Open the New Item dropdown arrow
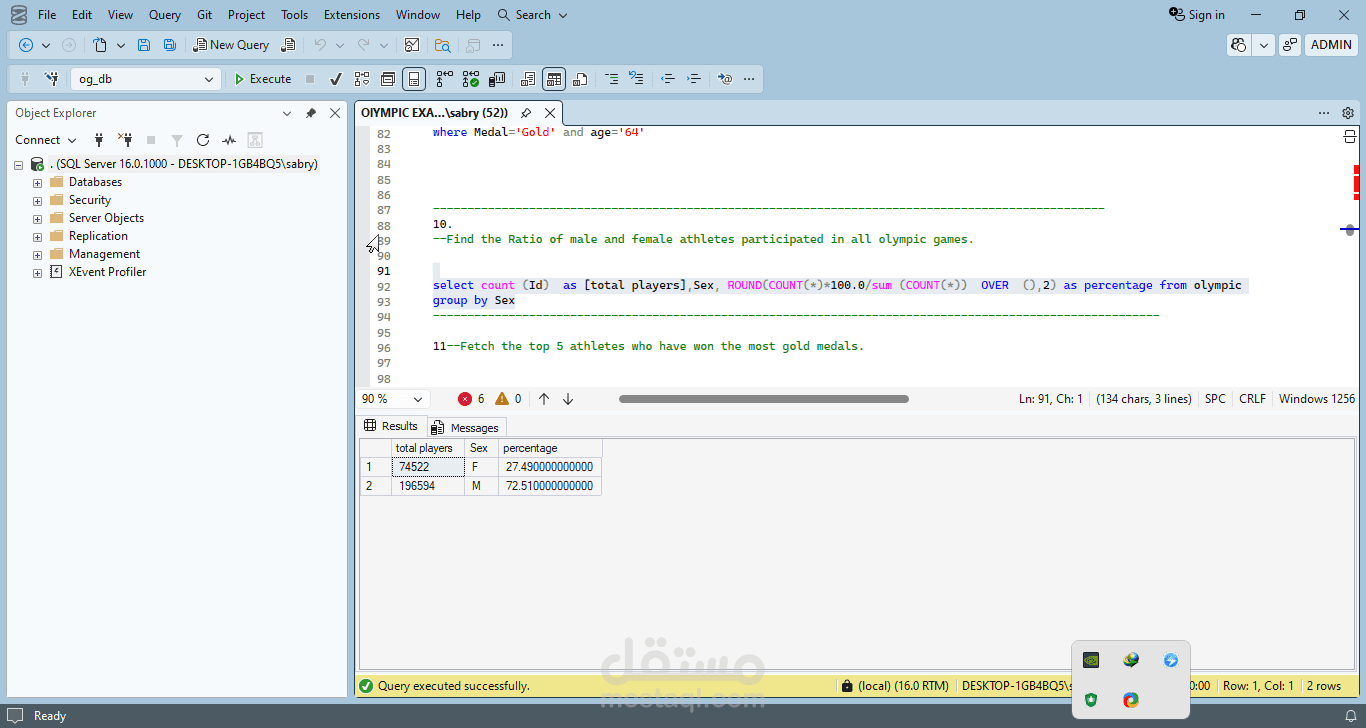The width and height of the screenshot is (1366, 728). point(121,45)
